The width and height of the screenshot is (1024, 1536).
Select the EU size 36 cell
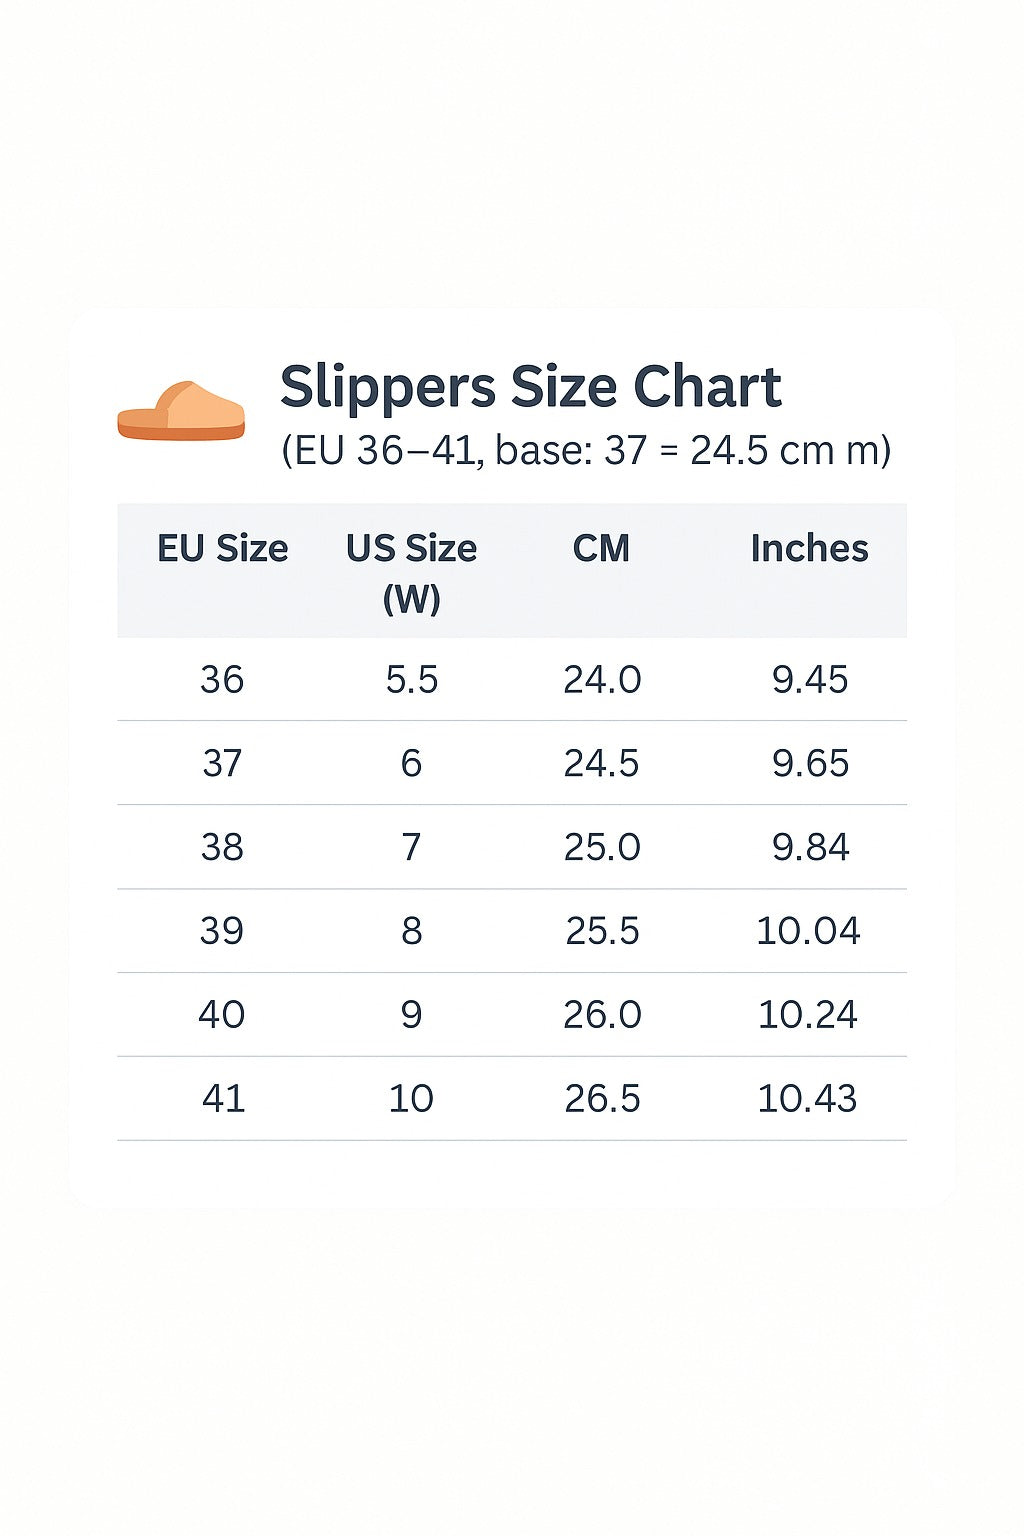222,680
